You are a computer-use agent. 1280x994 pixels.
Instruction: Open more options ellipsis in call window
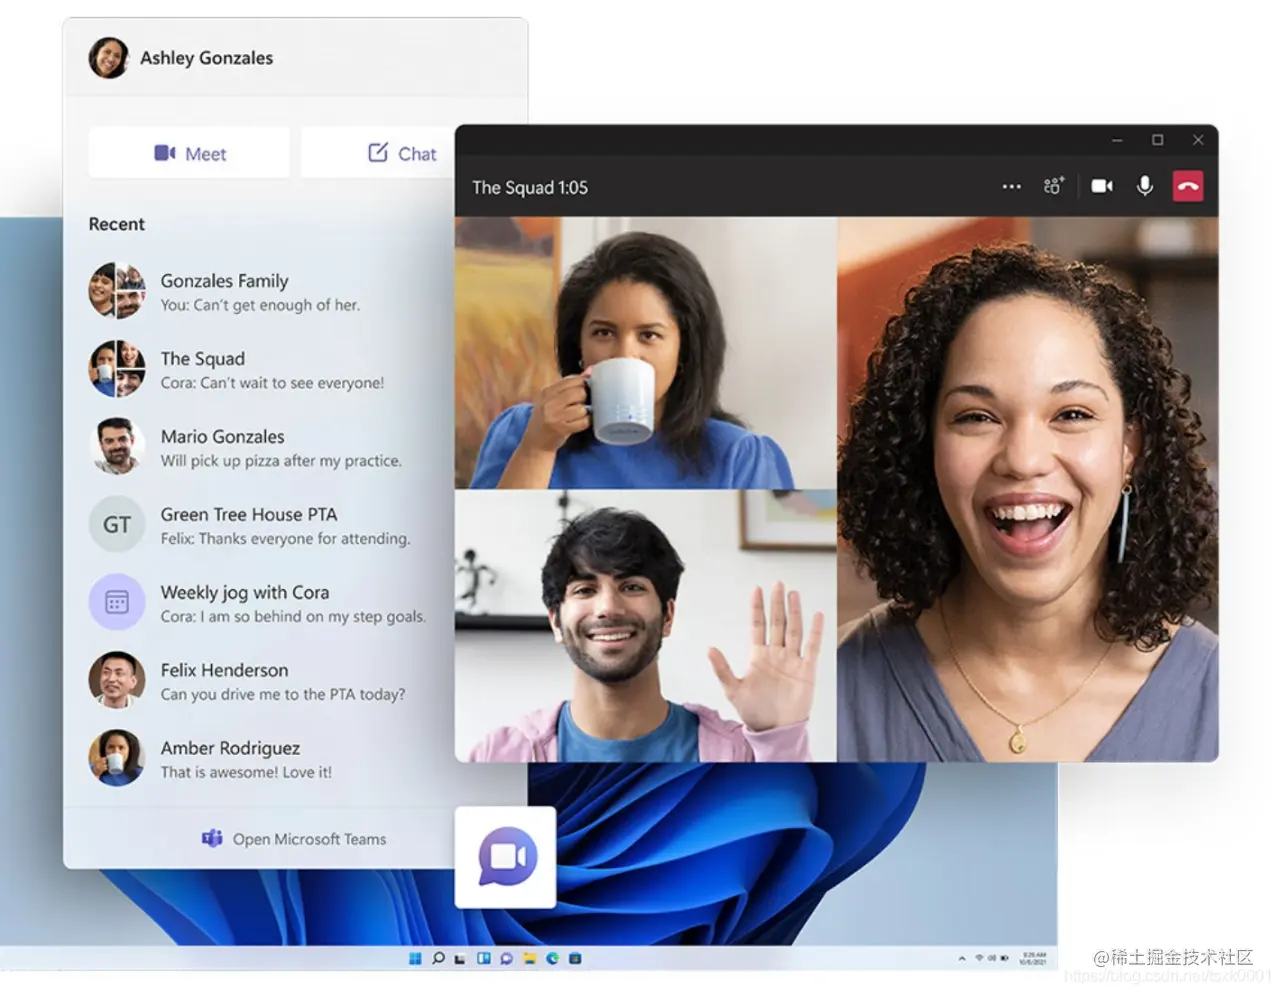(x=1011, y=187)
